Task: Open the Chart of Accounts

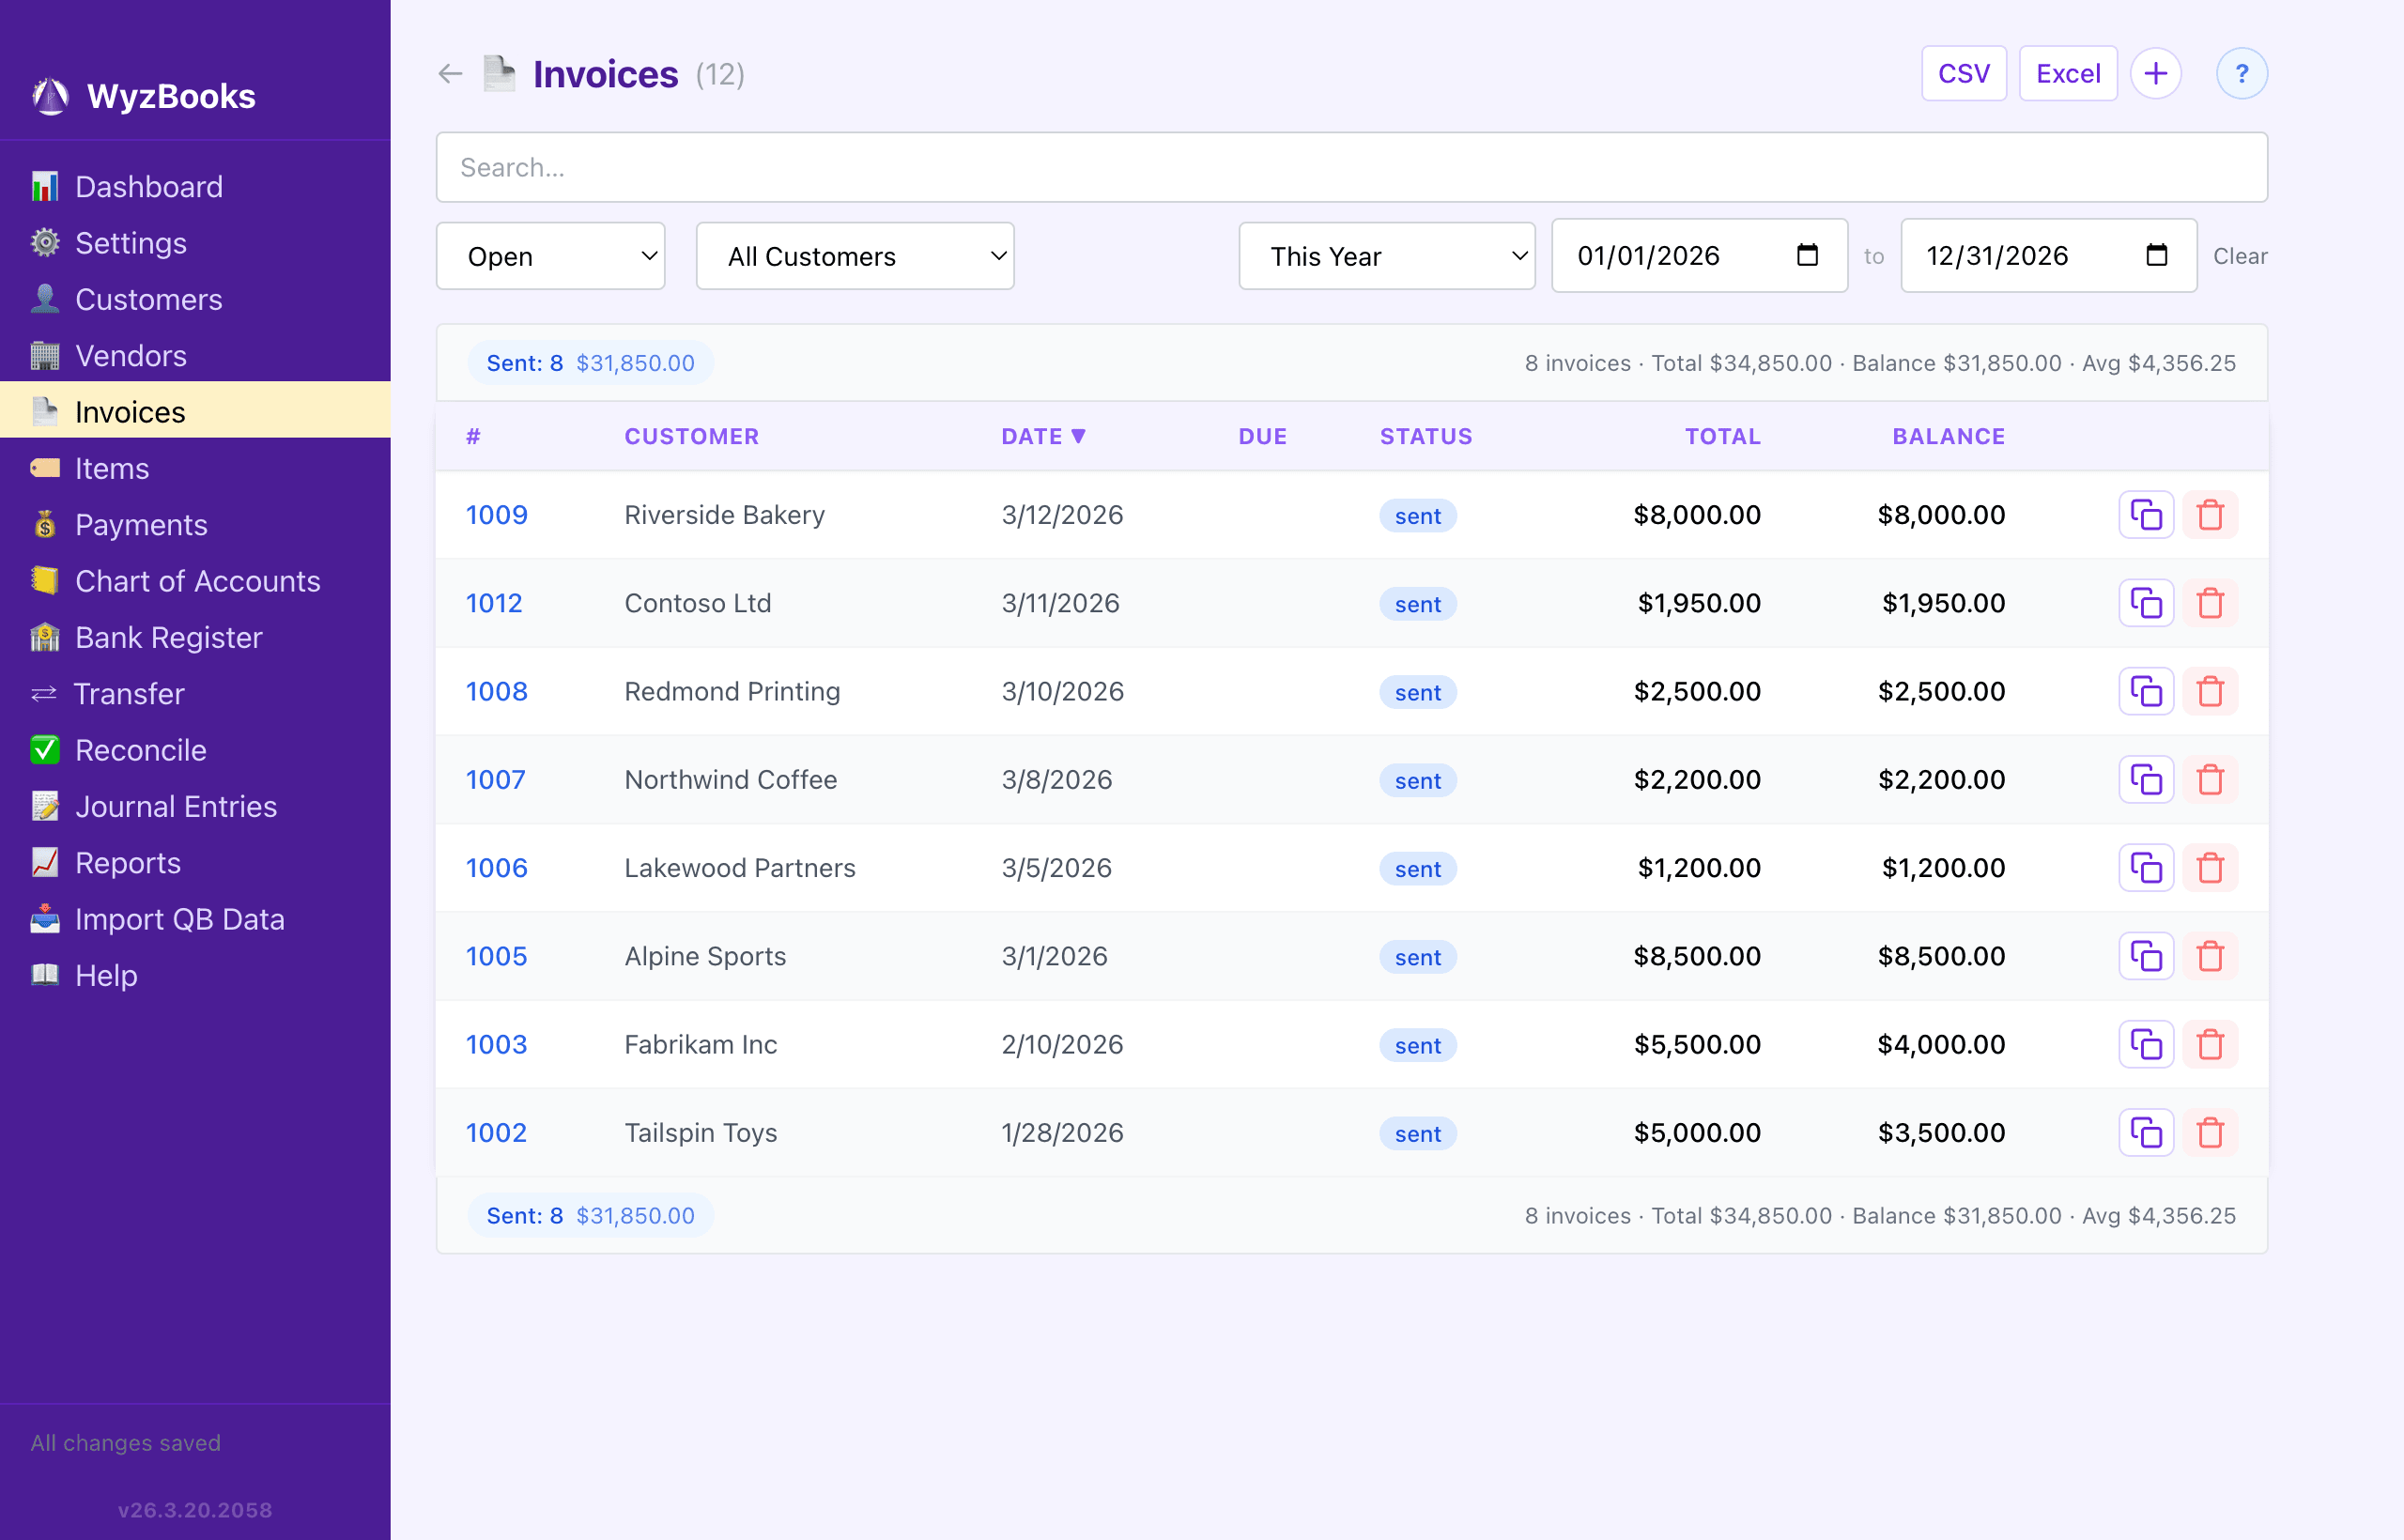Action: coord(198,580)
